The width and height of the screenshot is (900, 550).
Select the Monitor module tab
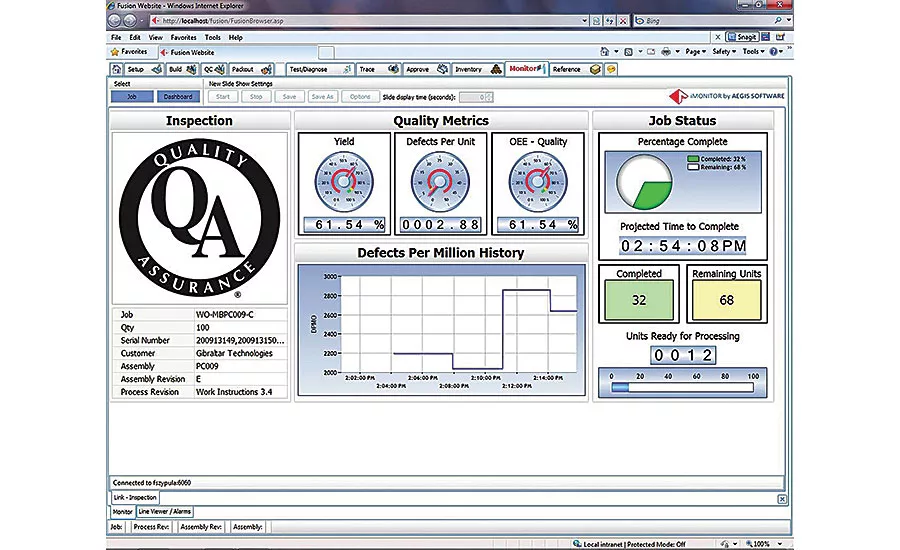[x=526, y=69]
